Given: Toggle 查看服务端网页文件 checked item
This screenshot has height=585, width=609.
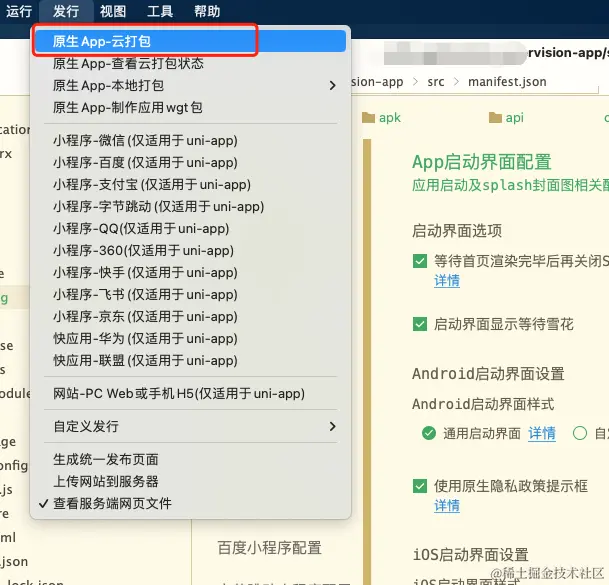Looking at the screenshot, I should pyautogui.click(x=190, y=503).
